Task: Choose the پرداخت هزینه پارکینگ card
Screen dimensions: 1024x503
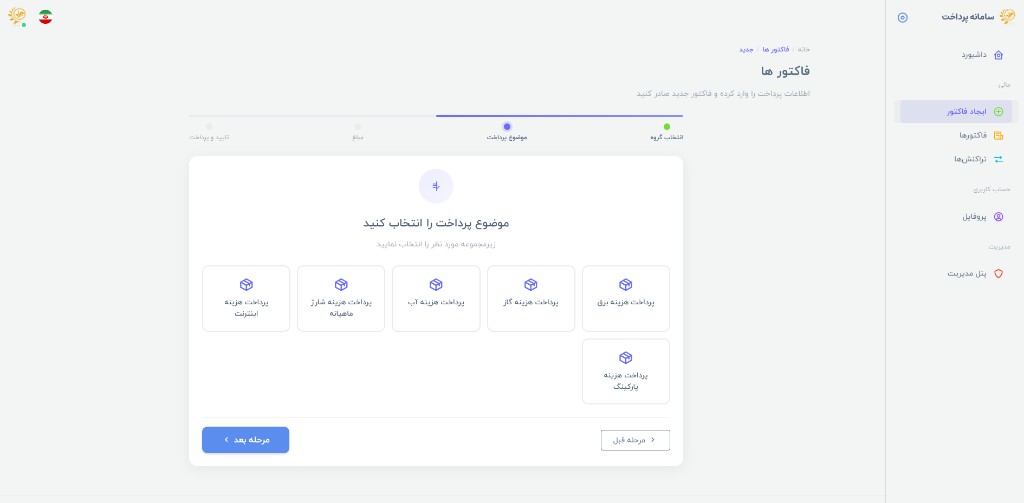Action: (x=626, y=371)
